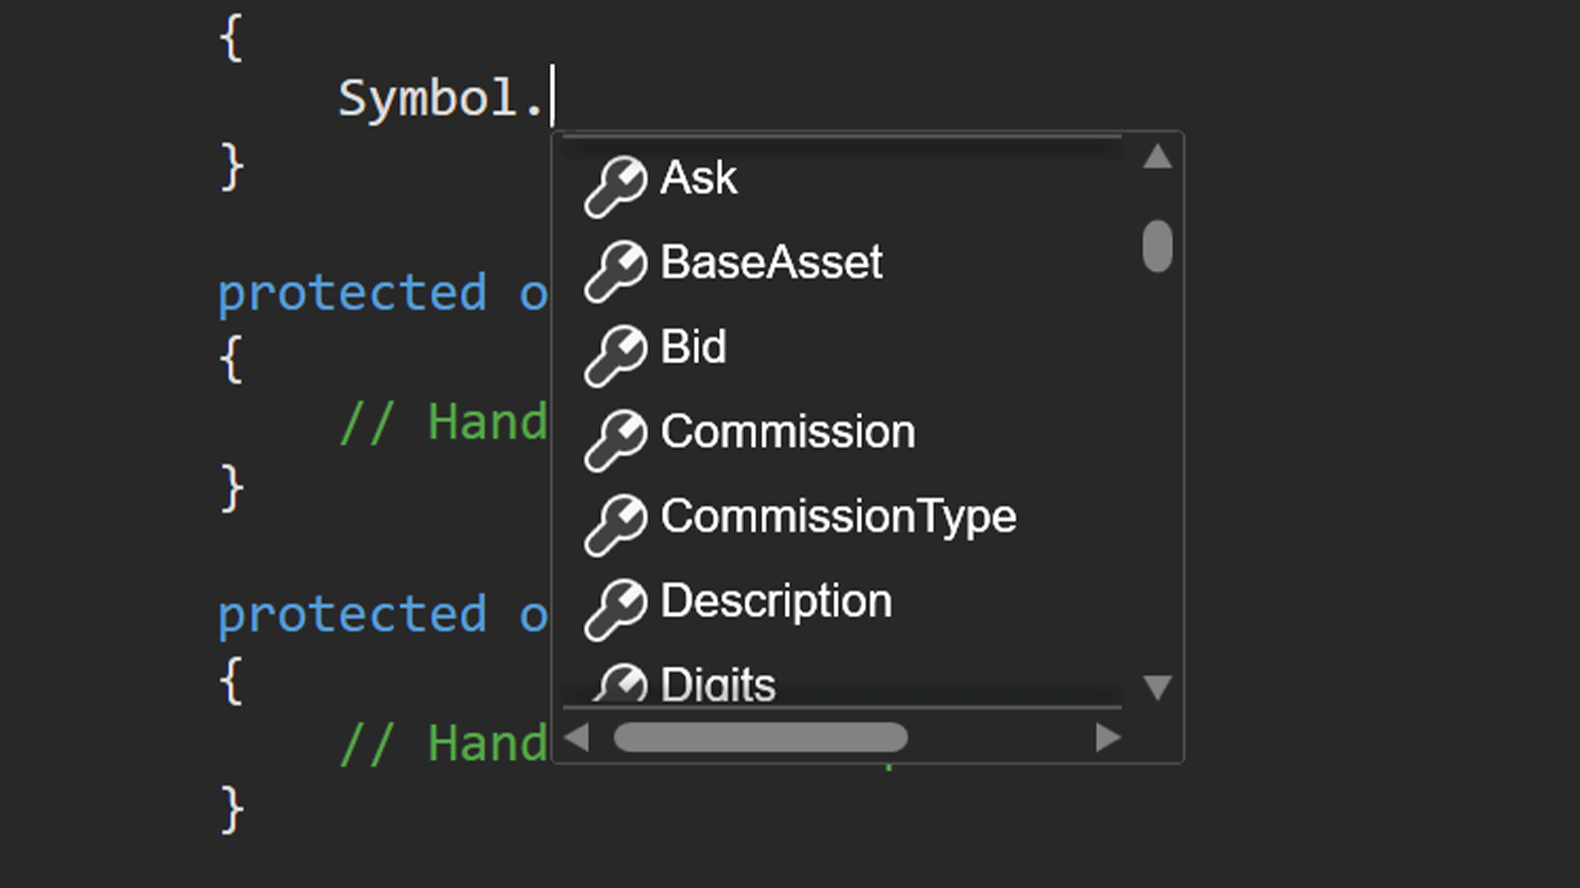Image resolution: width=1580 pixels, height=888 pixels.
Task: Choose the BaseAsset suggestion
Action: click(x=771, y=263)
